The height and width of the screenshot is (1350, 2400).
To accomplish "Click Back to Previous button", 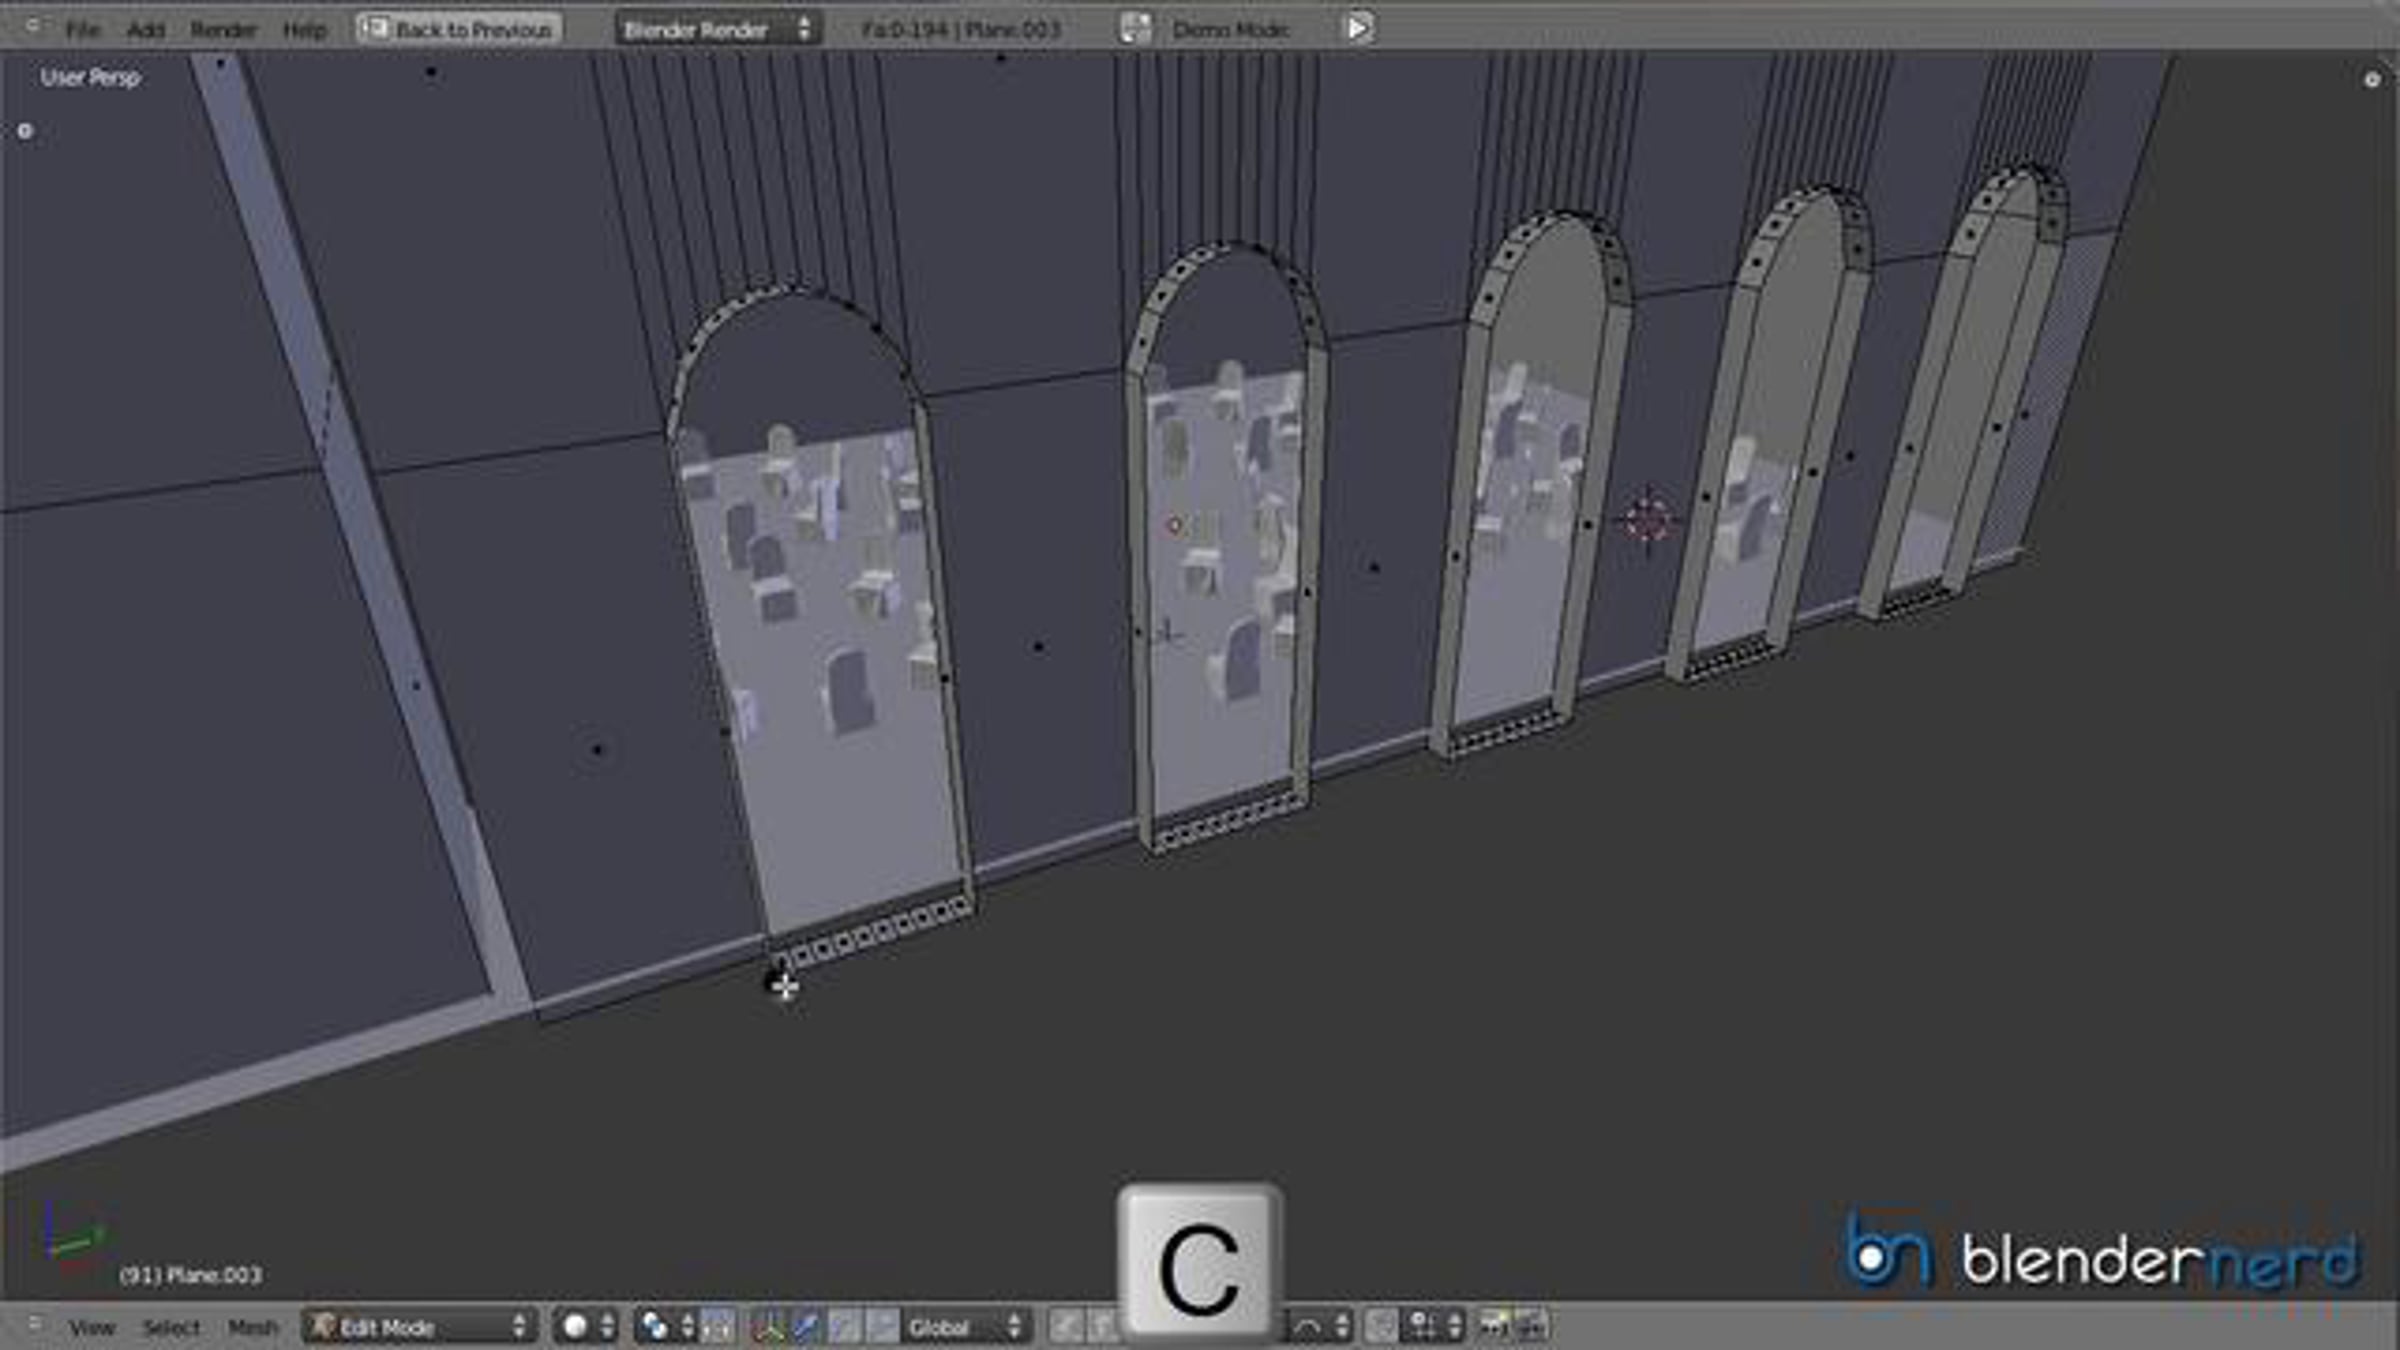I will pos(459,30).
